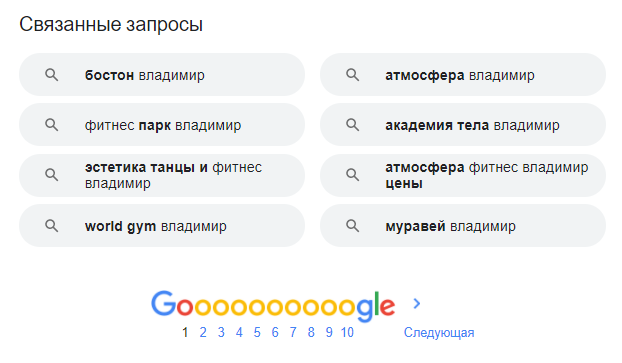Viewport: 622px width, 363px height.
Task: Click the Google pagination logo
Action: 273,305
